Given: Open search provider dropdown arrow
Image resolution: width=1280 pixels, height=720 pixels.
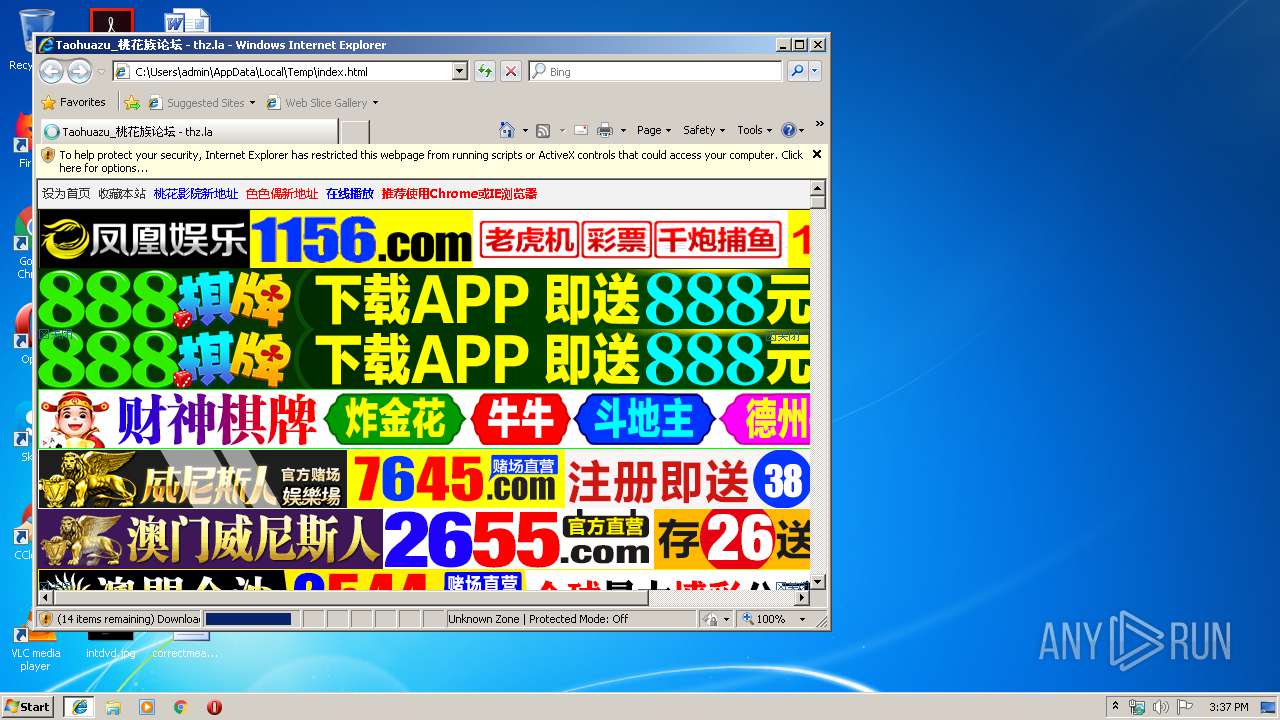Looking at the screenshot, I should click(x=815, y=71).
